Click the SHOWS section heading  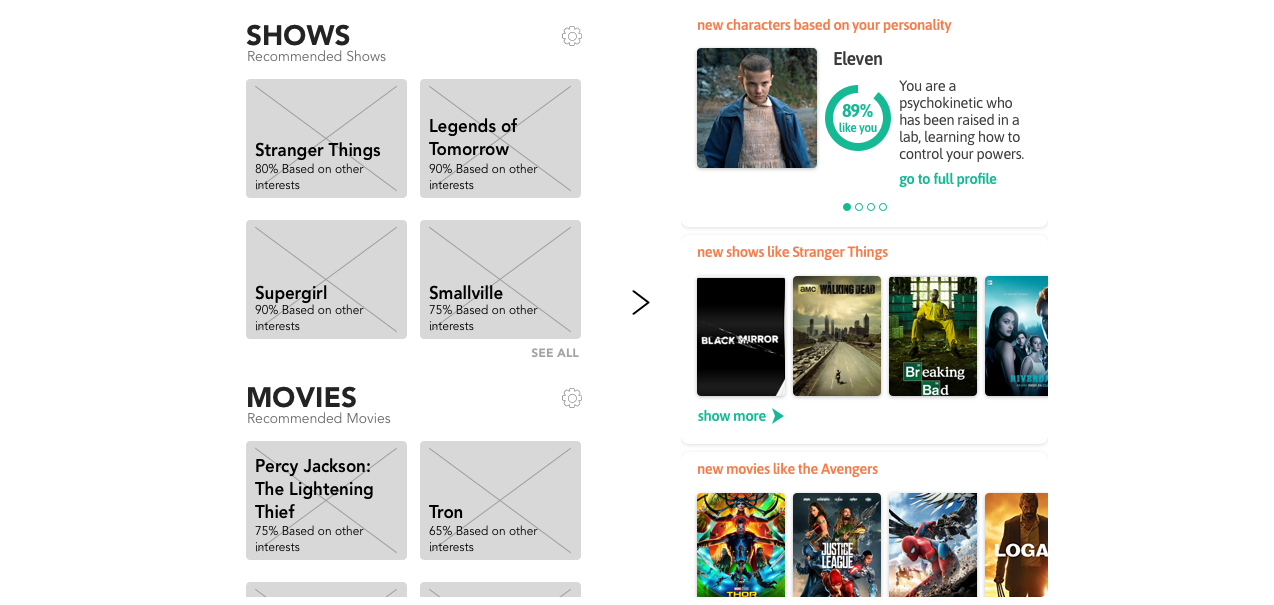(x=298, y=36)
